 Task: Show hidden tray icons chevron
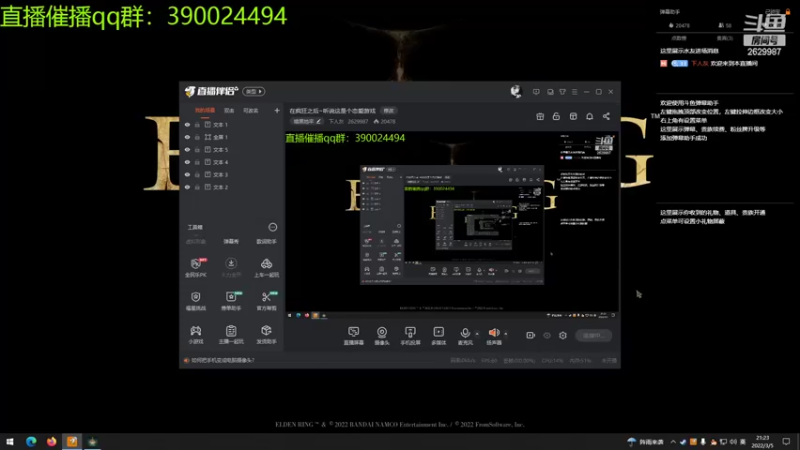click(673, 442)
